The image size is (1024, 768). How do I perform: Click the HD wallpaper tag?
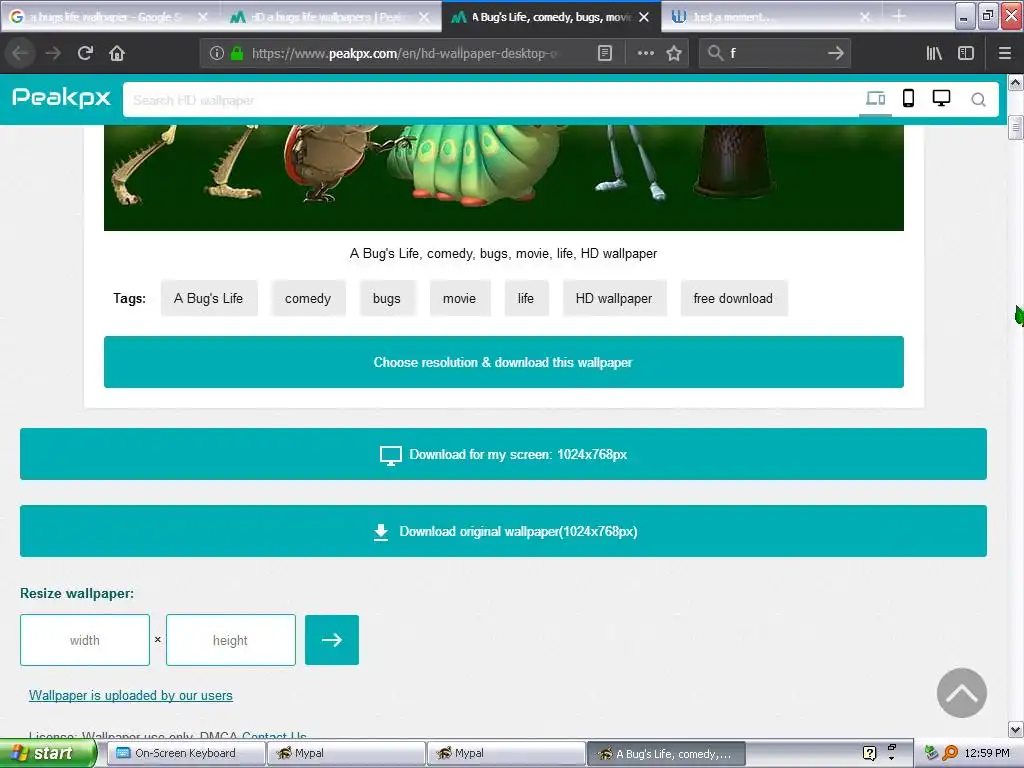click(614, 298)
